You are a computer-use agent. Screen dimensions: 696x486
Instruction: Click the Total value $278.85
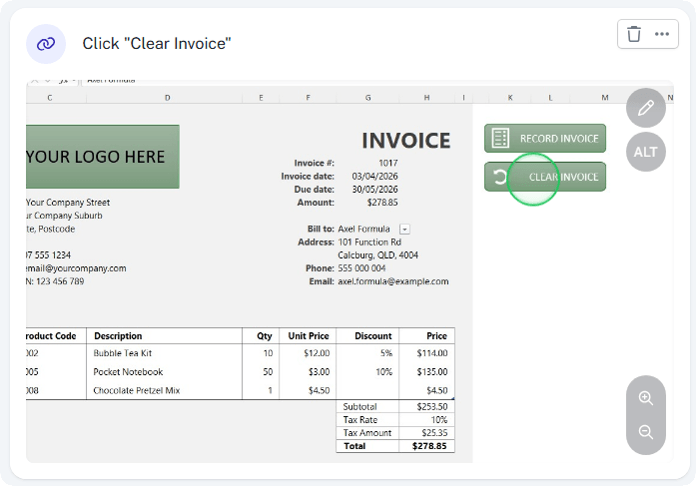pyautogui.click(x=429, y=446)
